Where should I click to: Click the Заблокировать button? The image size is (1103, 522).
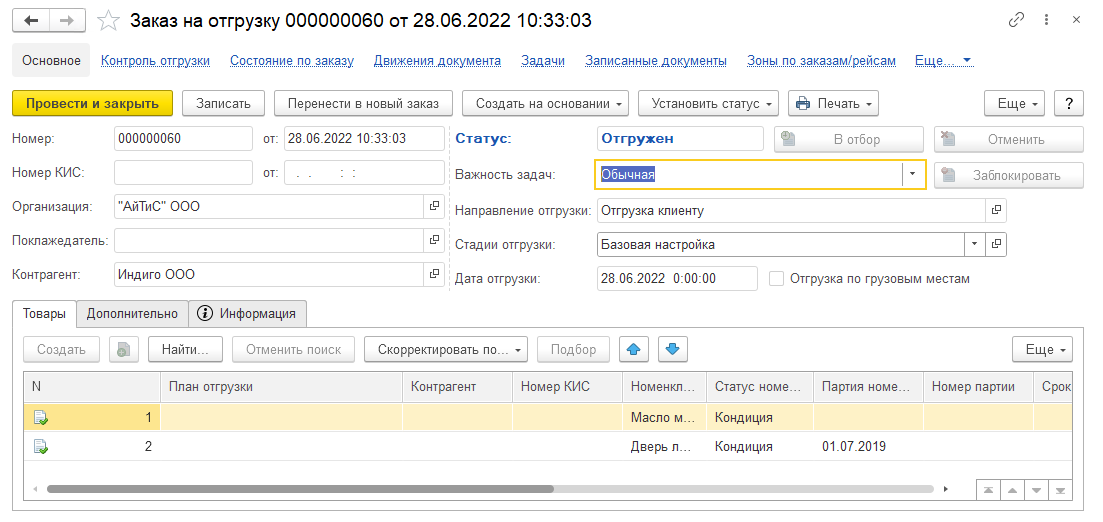click(1009, 175)
